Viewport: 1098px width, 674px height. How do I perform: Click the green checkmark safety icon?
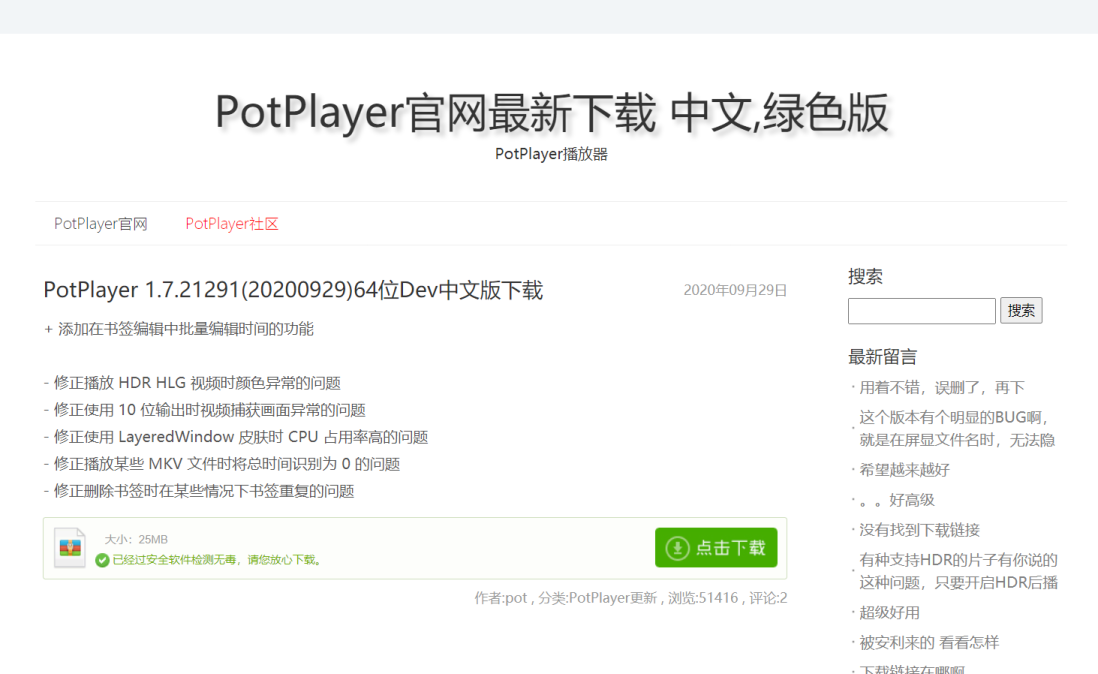click(x=102, y=560)
